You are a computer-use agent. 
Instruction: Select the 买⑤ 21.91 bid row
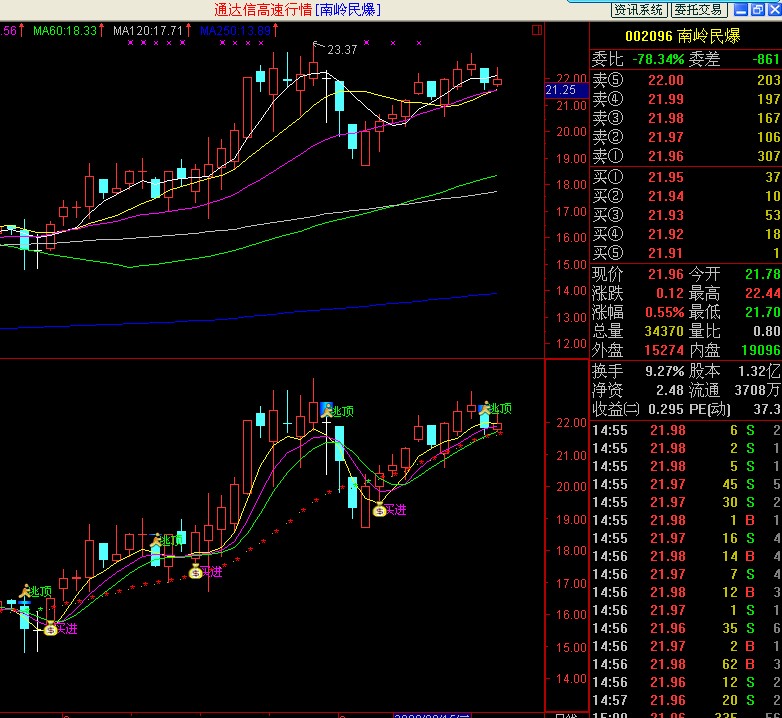(686, 253)
